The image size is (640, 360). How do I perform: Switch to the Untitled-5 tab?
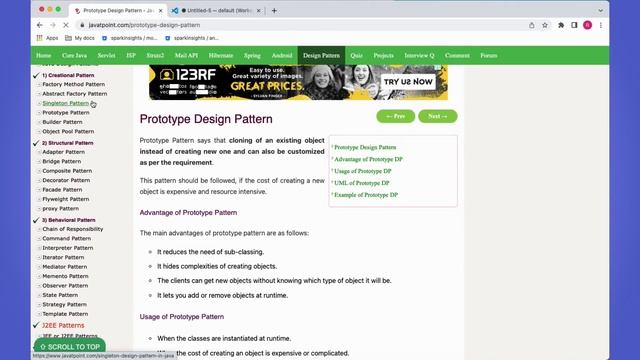[x=216, y=11]
